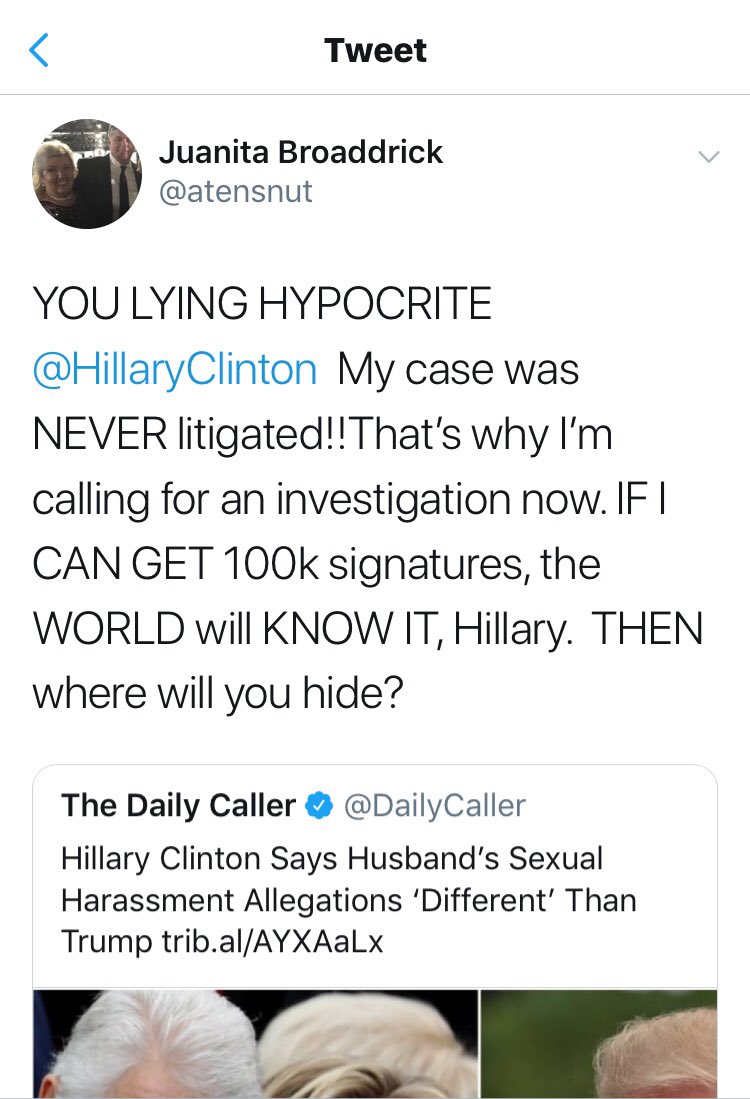Click the "YOU LYING HYPOCRITE" text

click(x=262, y=305)
